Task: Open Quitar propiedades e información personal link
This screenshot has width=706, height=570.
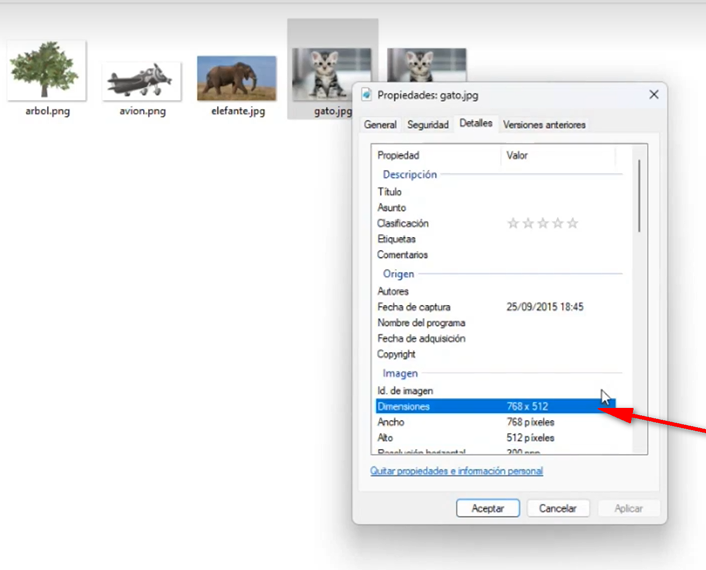Action: click(x=456, y=471)
